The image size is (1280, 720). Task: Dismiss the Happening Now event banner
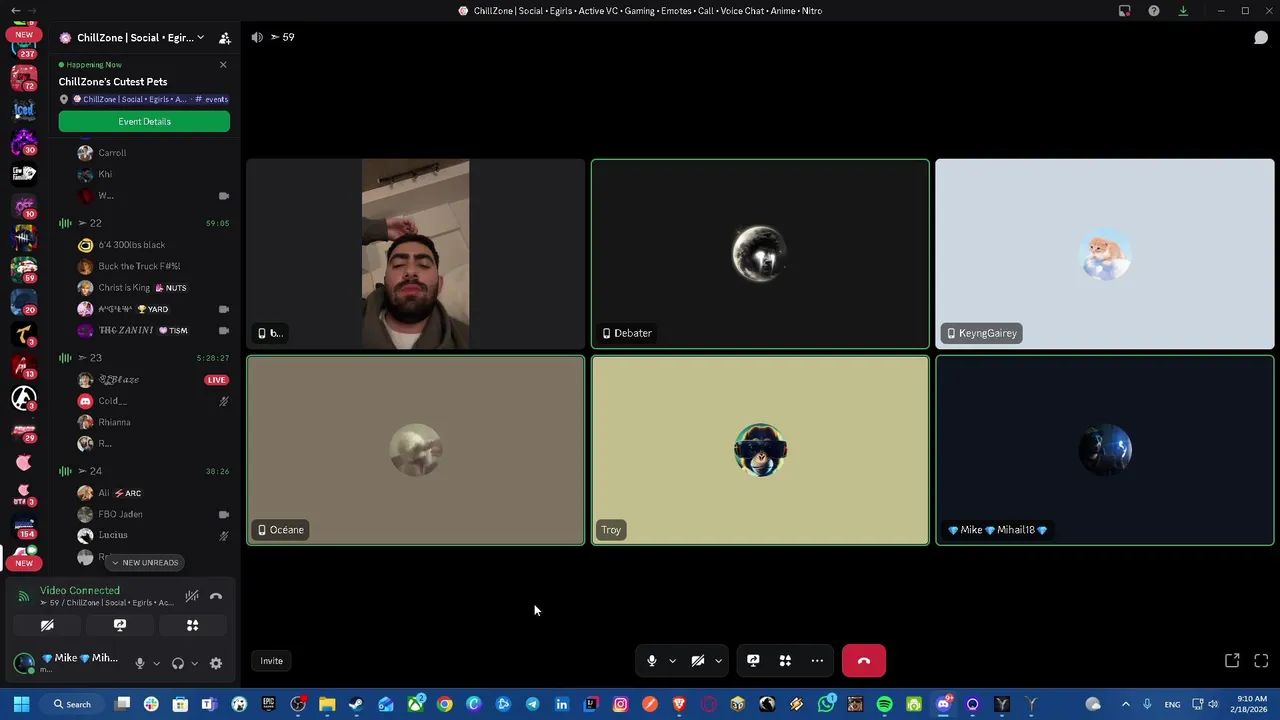[x=223, y=65]
